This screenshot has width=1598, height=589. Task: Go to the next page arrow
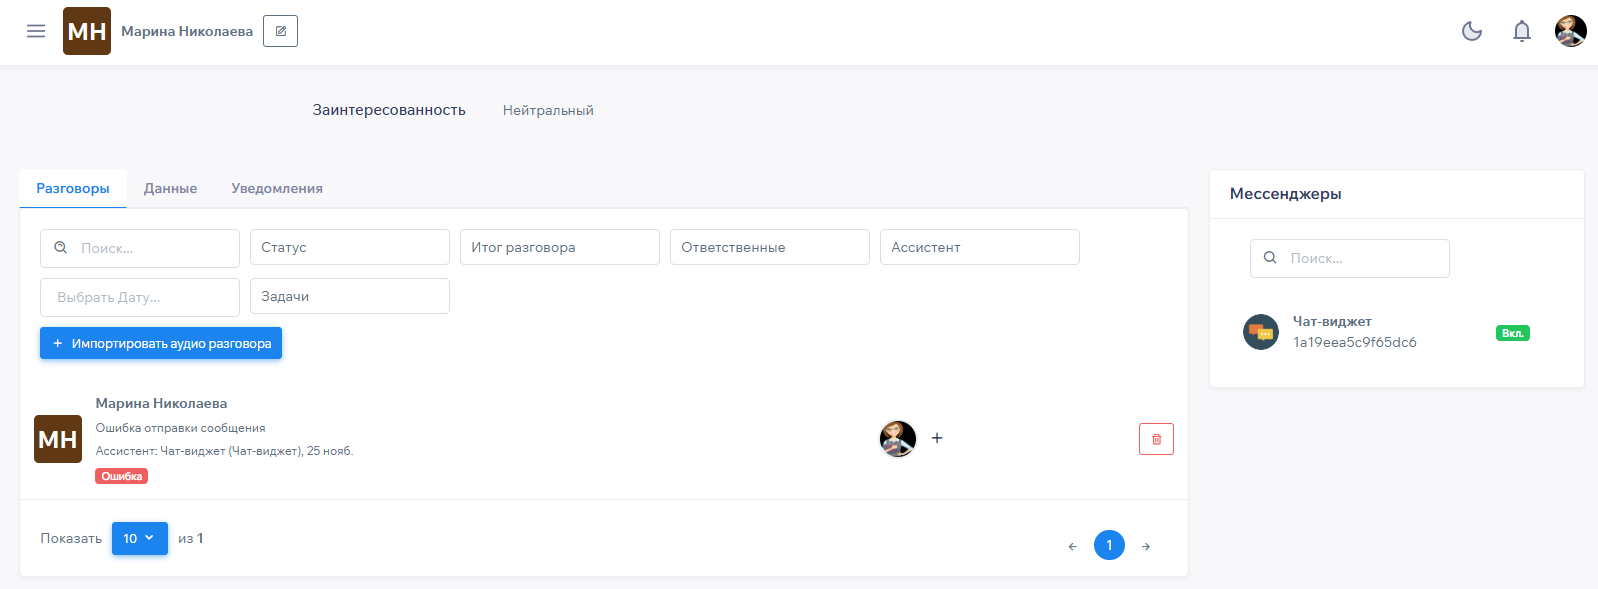coord(1146,546)
